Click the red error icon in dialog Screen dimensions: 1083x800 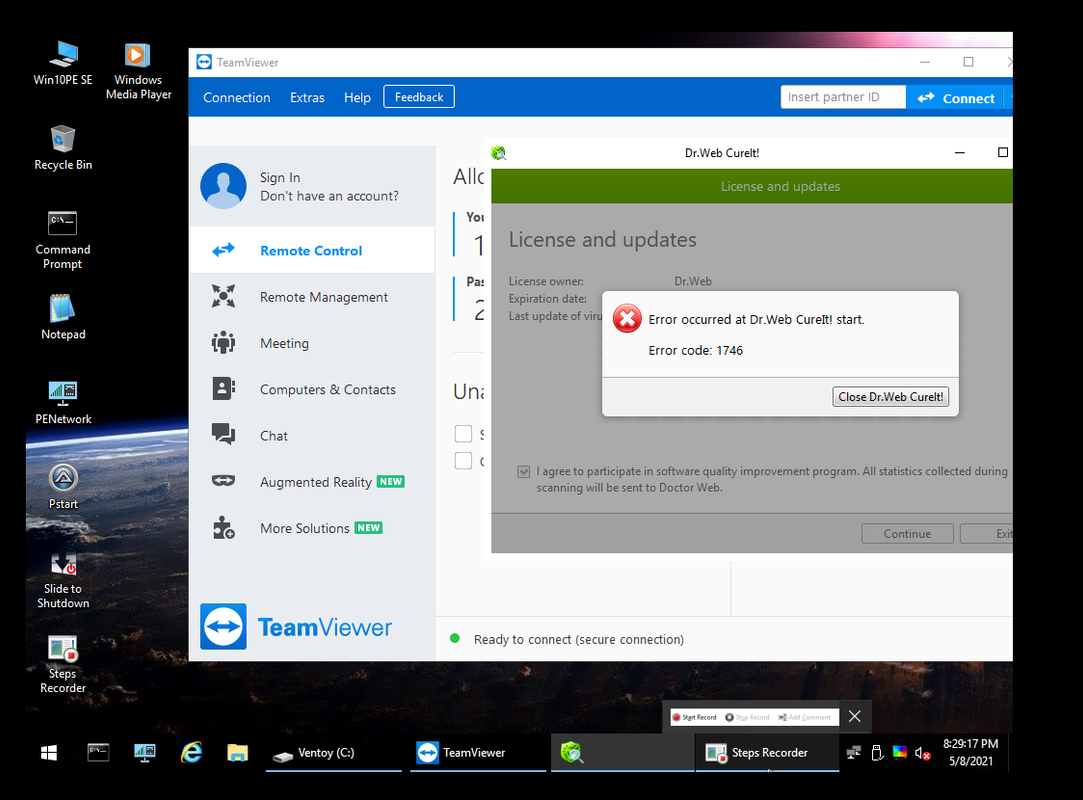pos(627,318)
